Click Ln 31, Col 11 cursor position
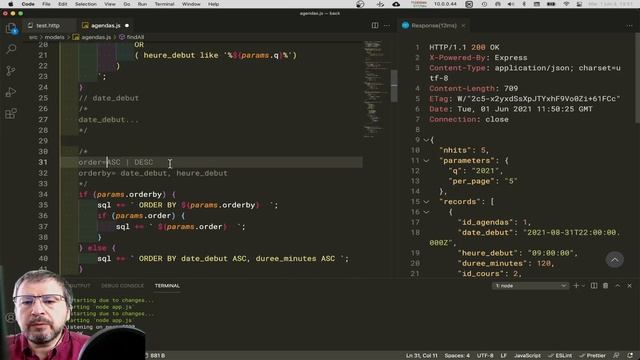 pos(421,356)
